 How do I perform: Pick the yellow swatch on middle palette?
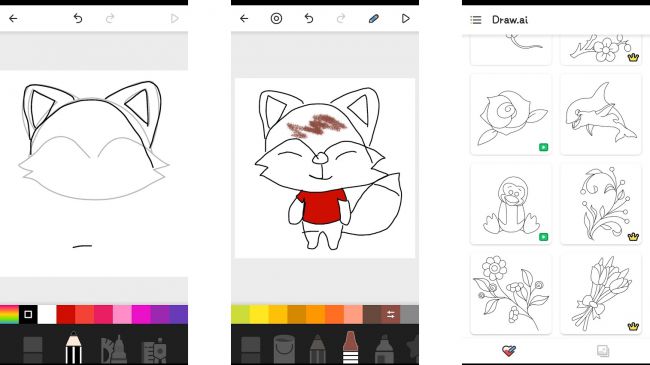click(259, 314)
